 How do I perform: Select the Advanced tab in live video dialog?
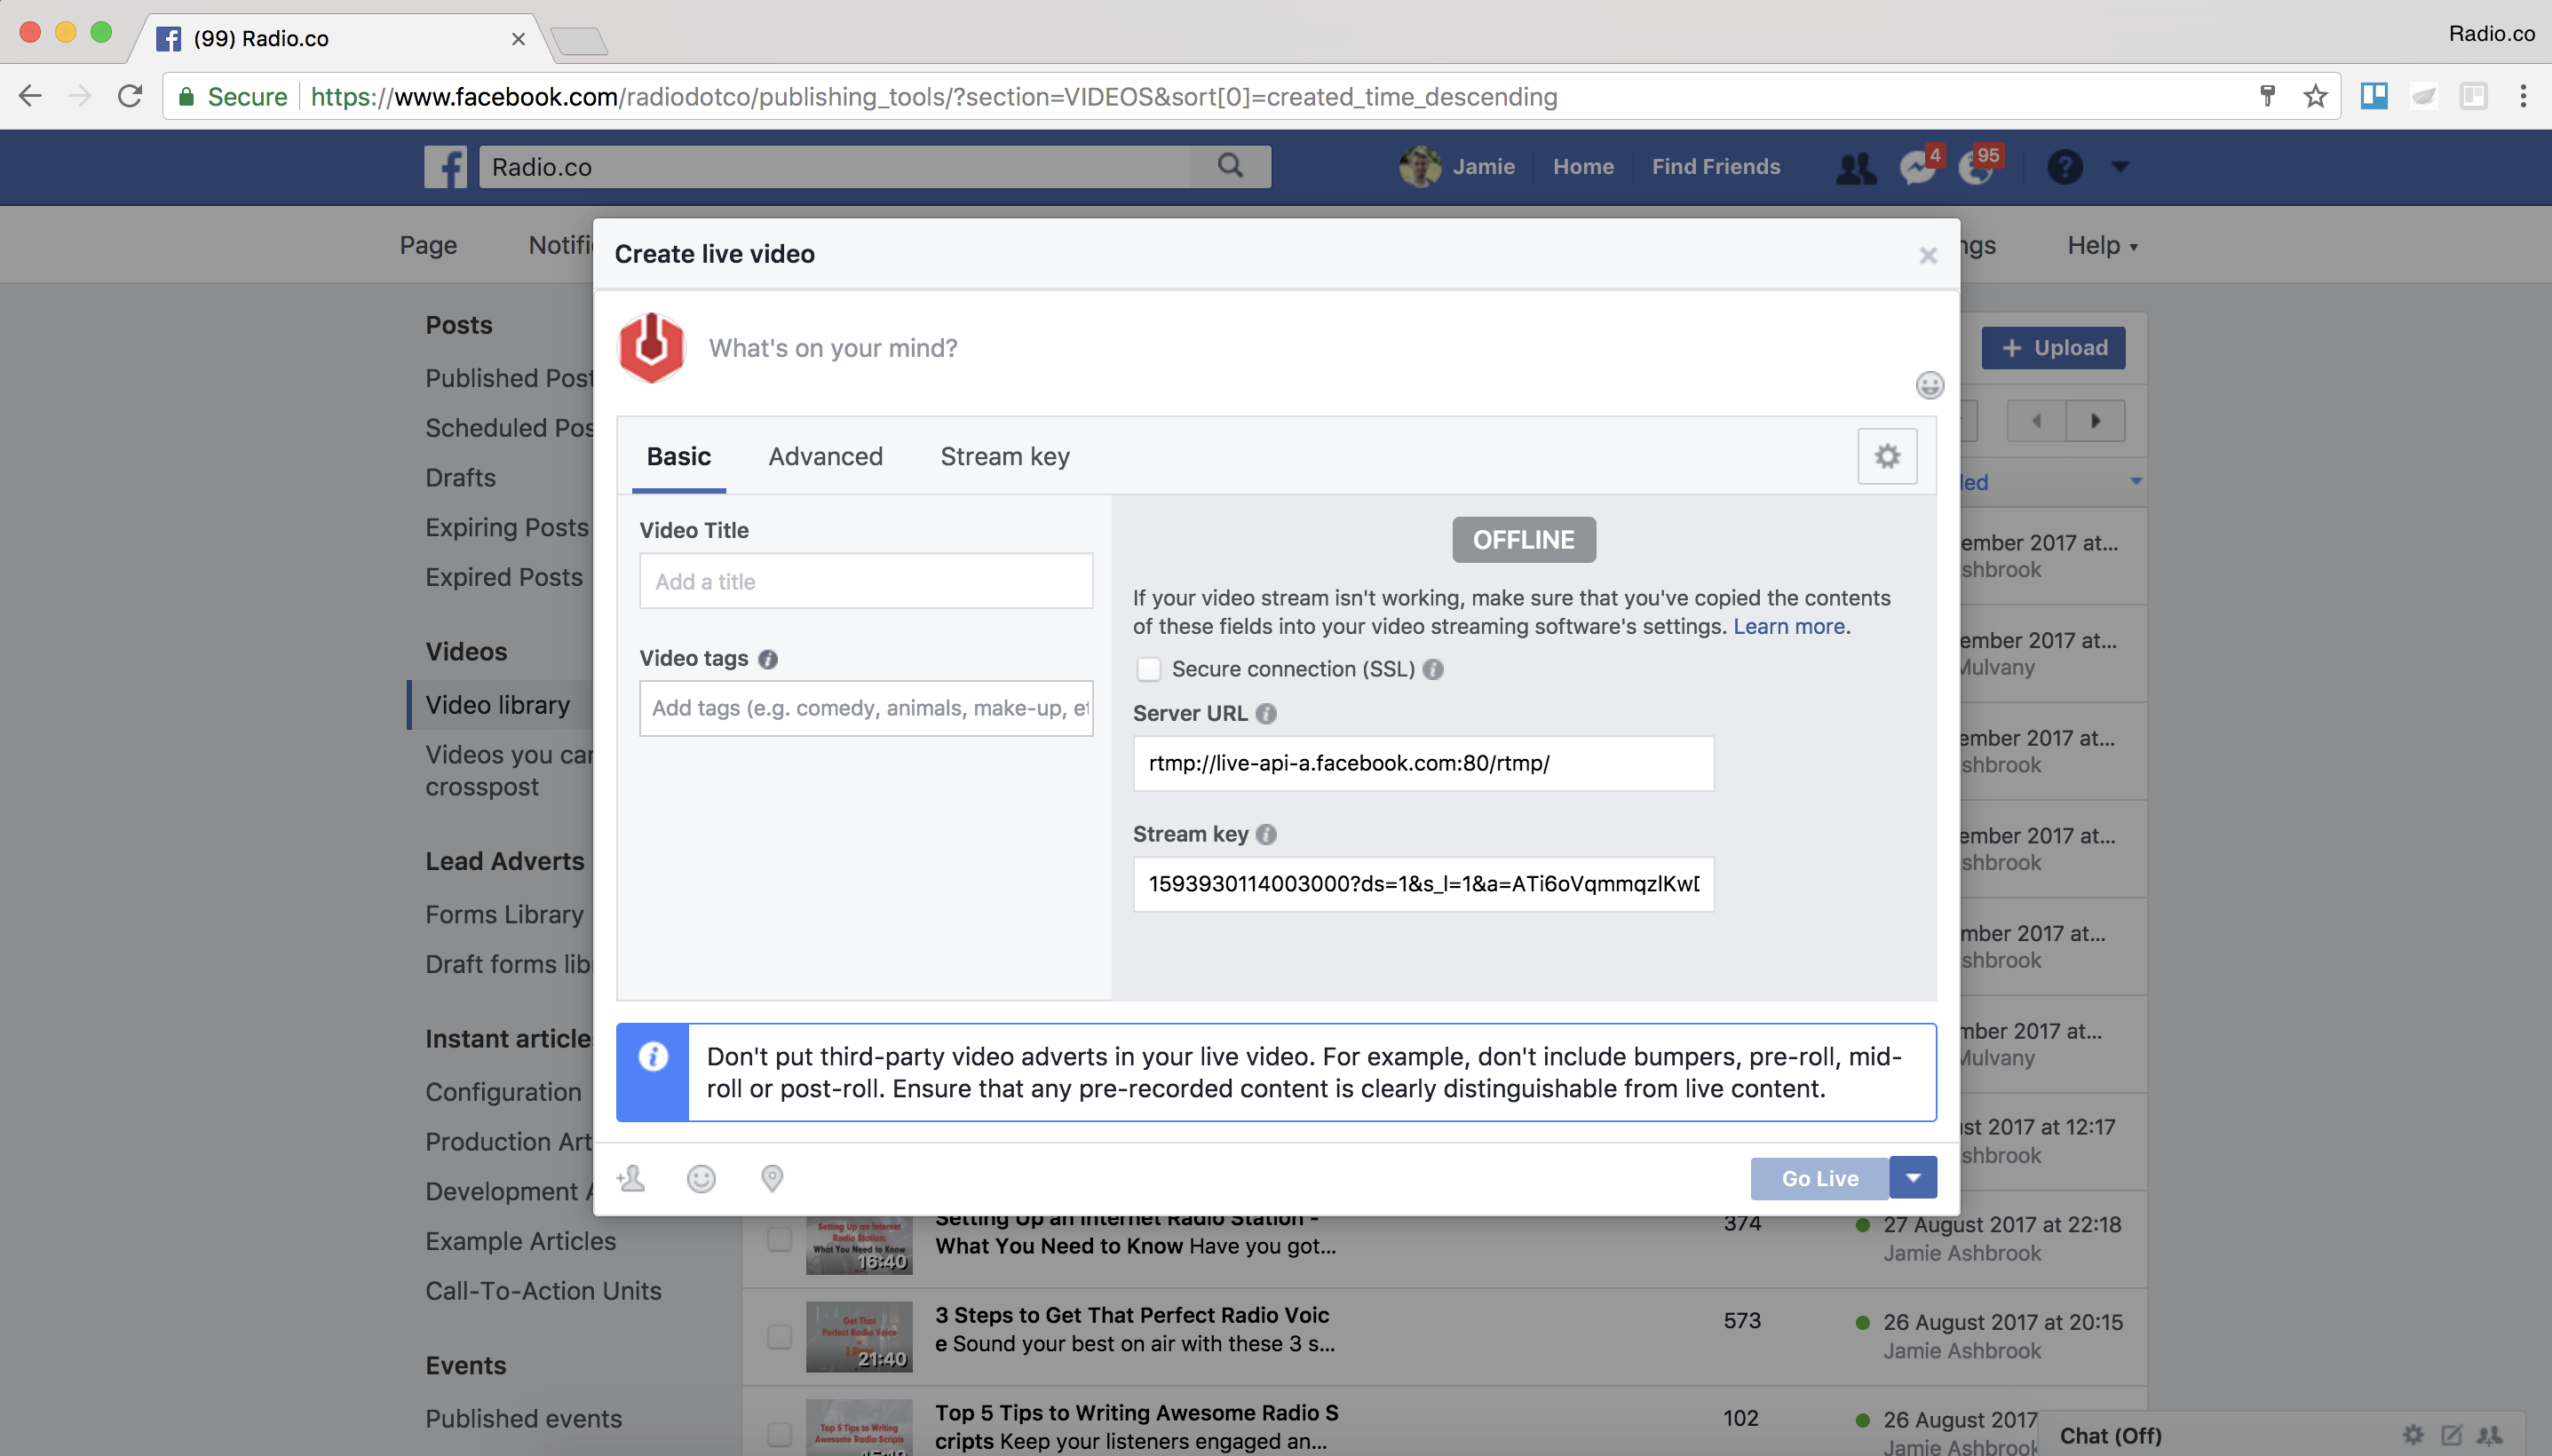coord(826,455)
